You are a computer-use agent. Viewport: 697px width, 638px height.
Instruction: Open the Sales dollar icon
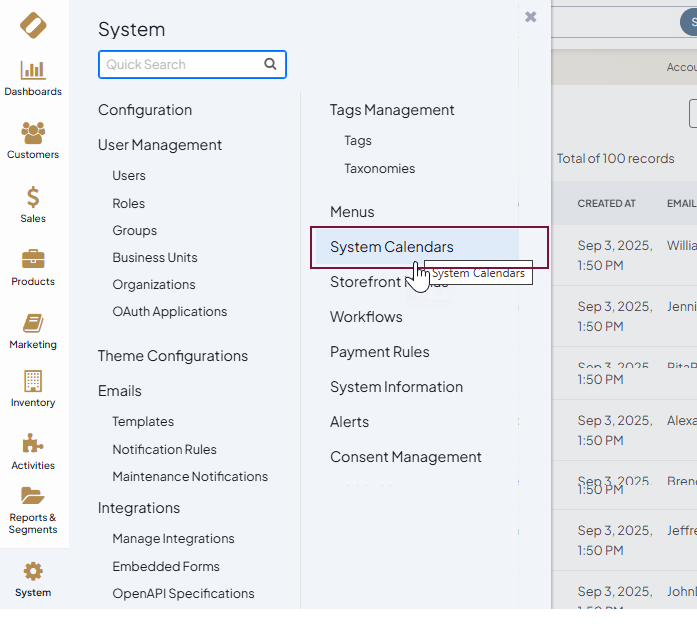tap(33, 197)
